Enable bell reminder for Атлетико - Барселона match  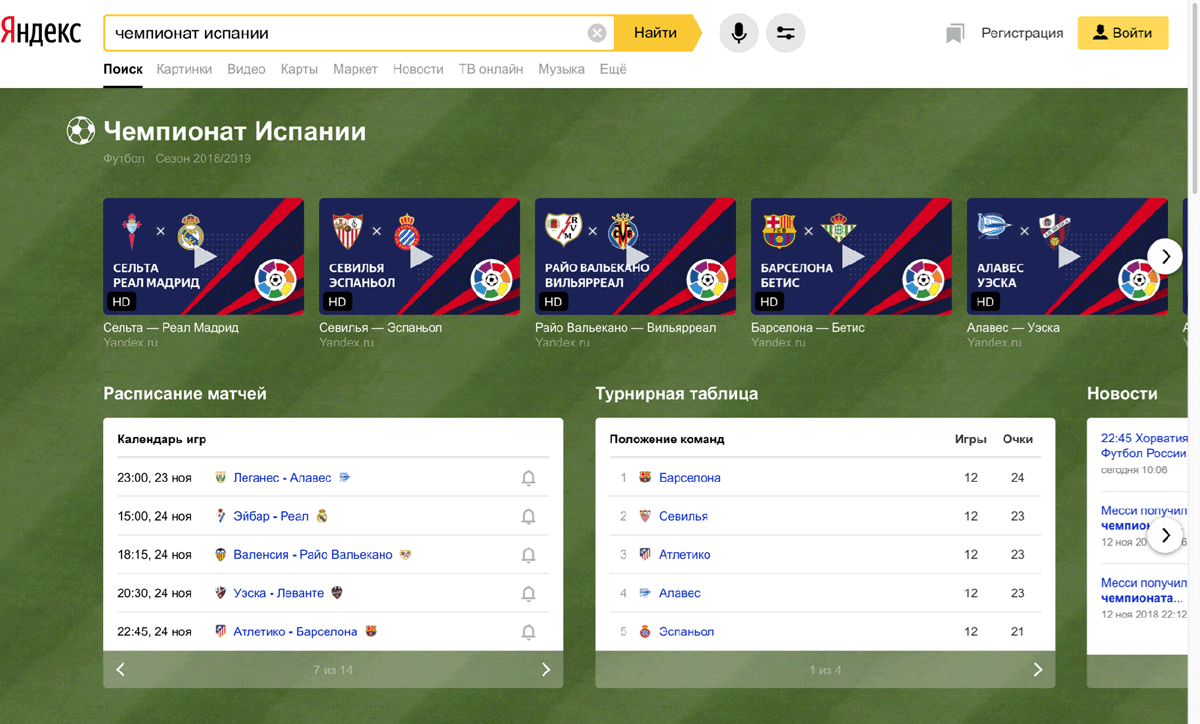(x=529, y=632)
